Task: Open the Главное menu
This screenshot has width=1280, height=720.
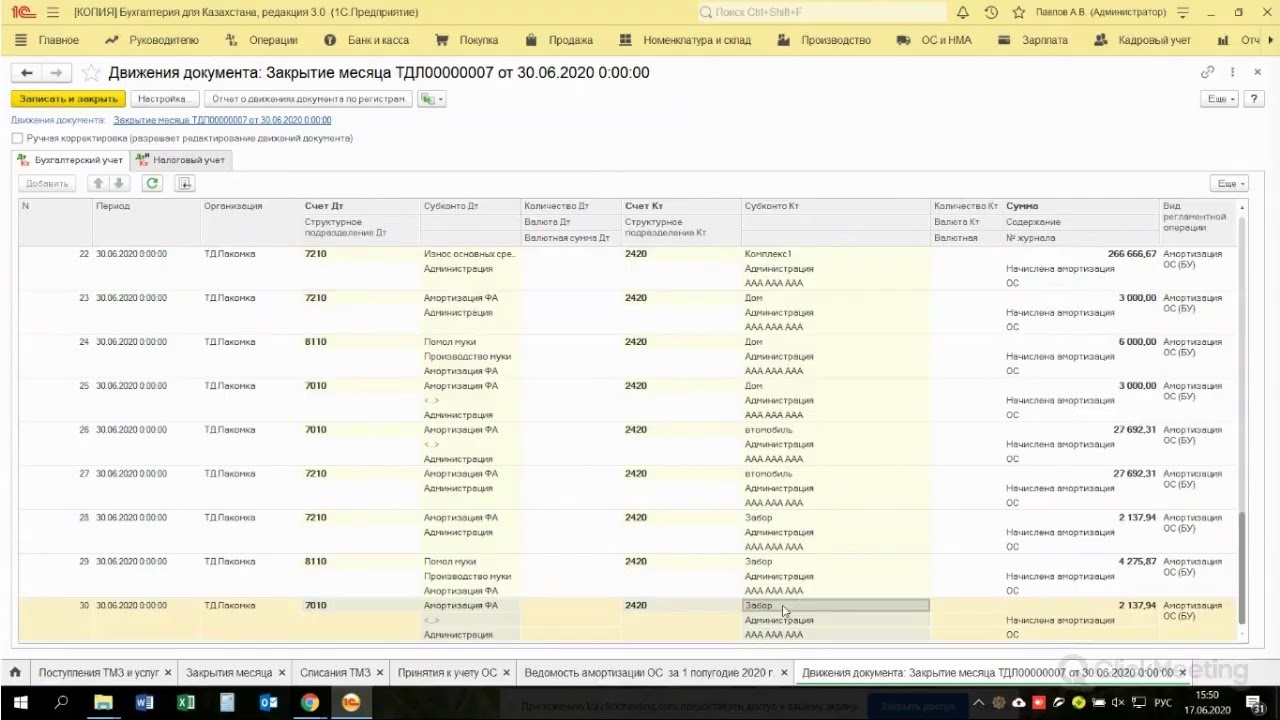Action: pos(49,40)
